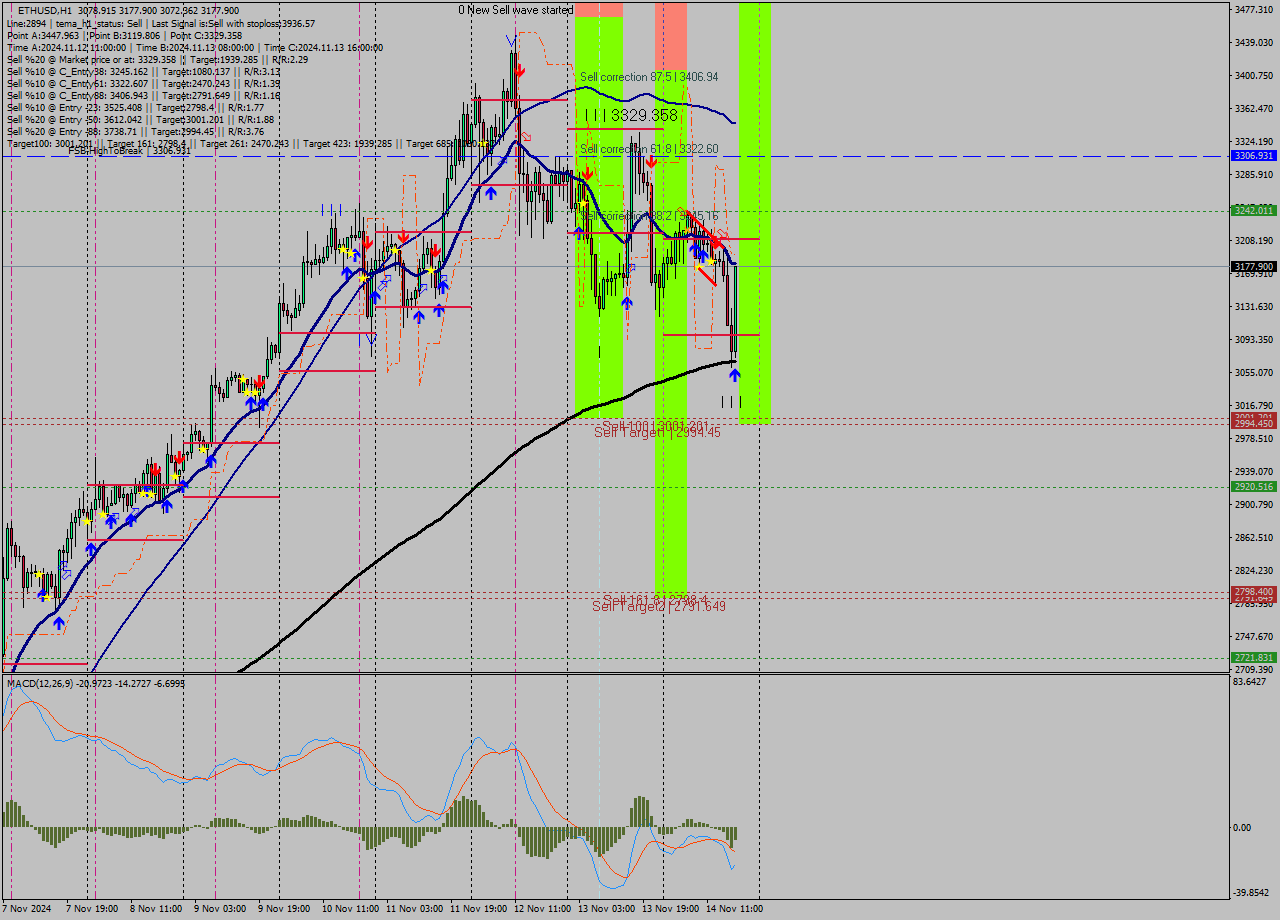
Task: Select the '11 Nov 19:00' time label
Action: [x=478, y=909]
